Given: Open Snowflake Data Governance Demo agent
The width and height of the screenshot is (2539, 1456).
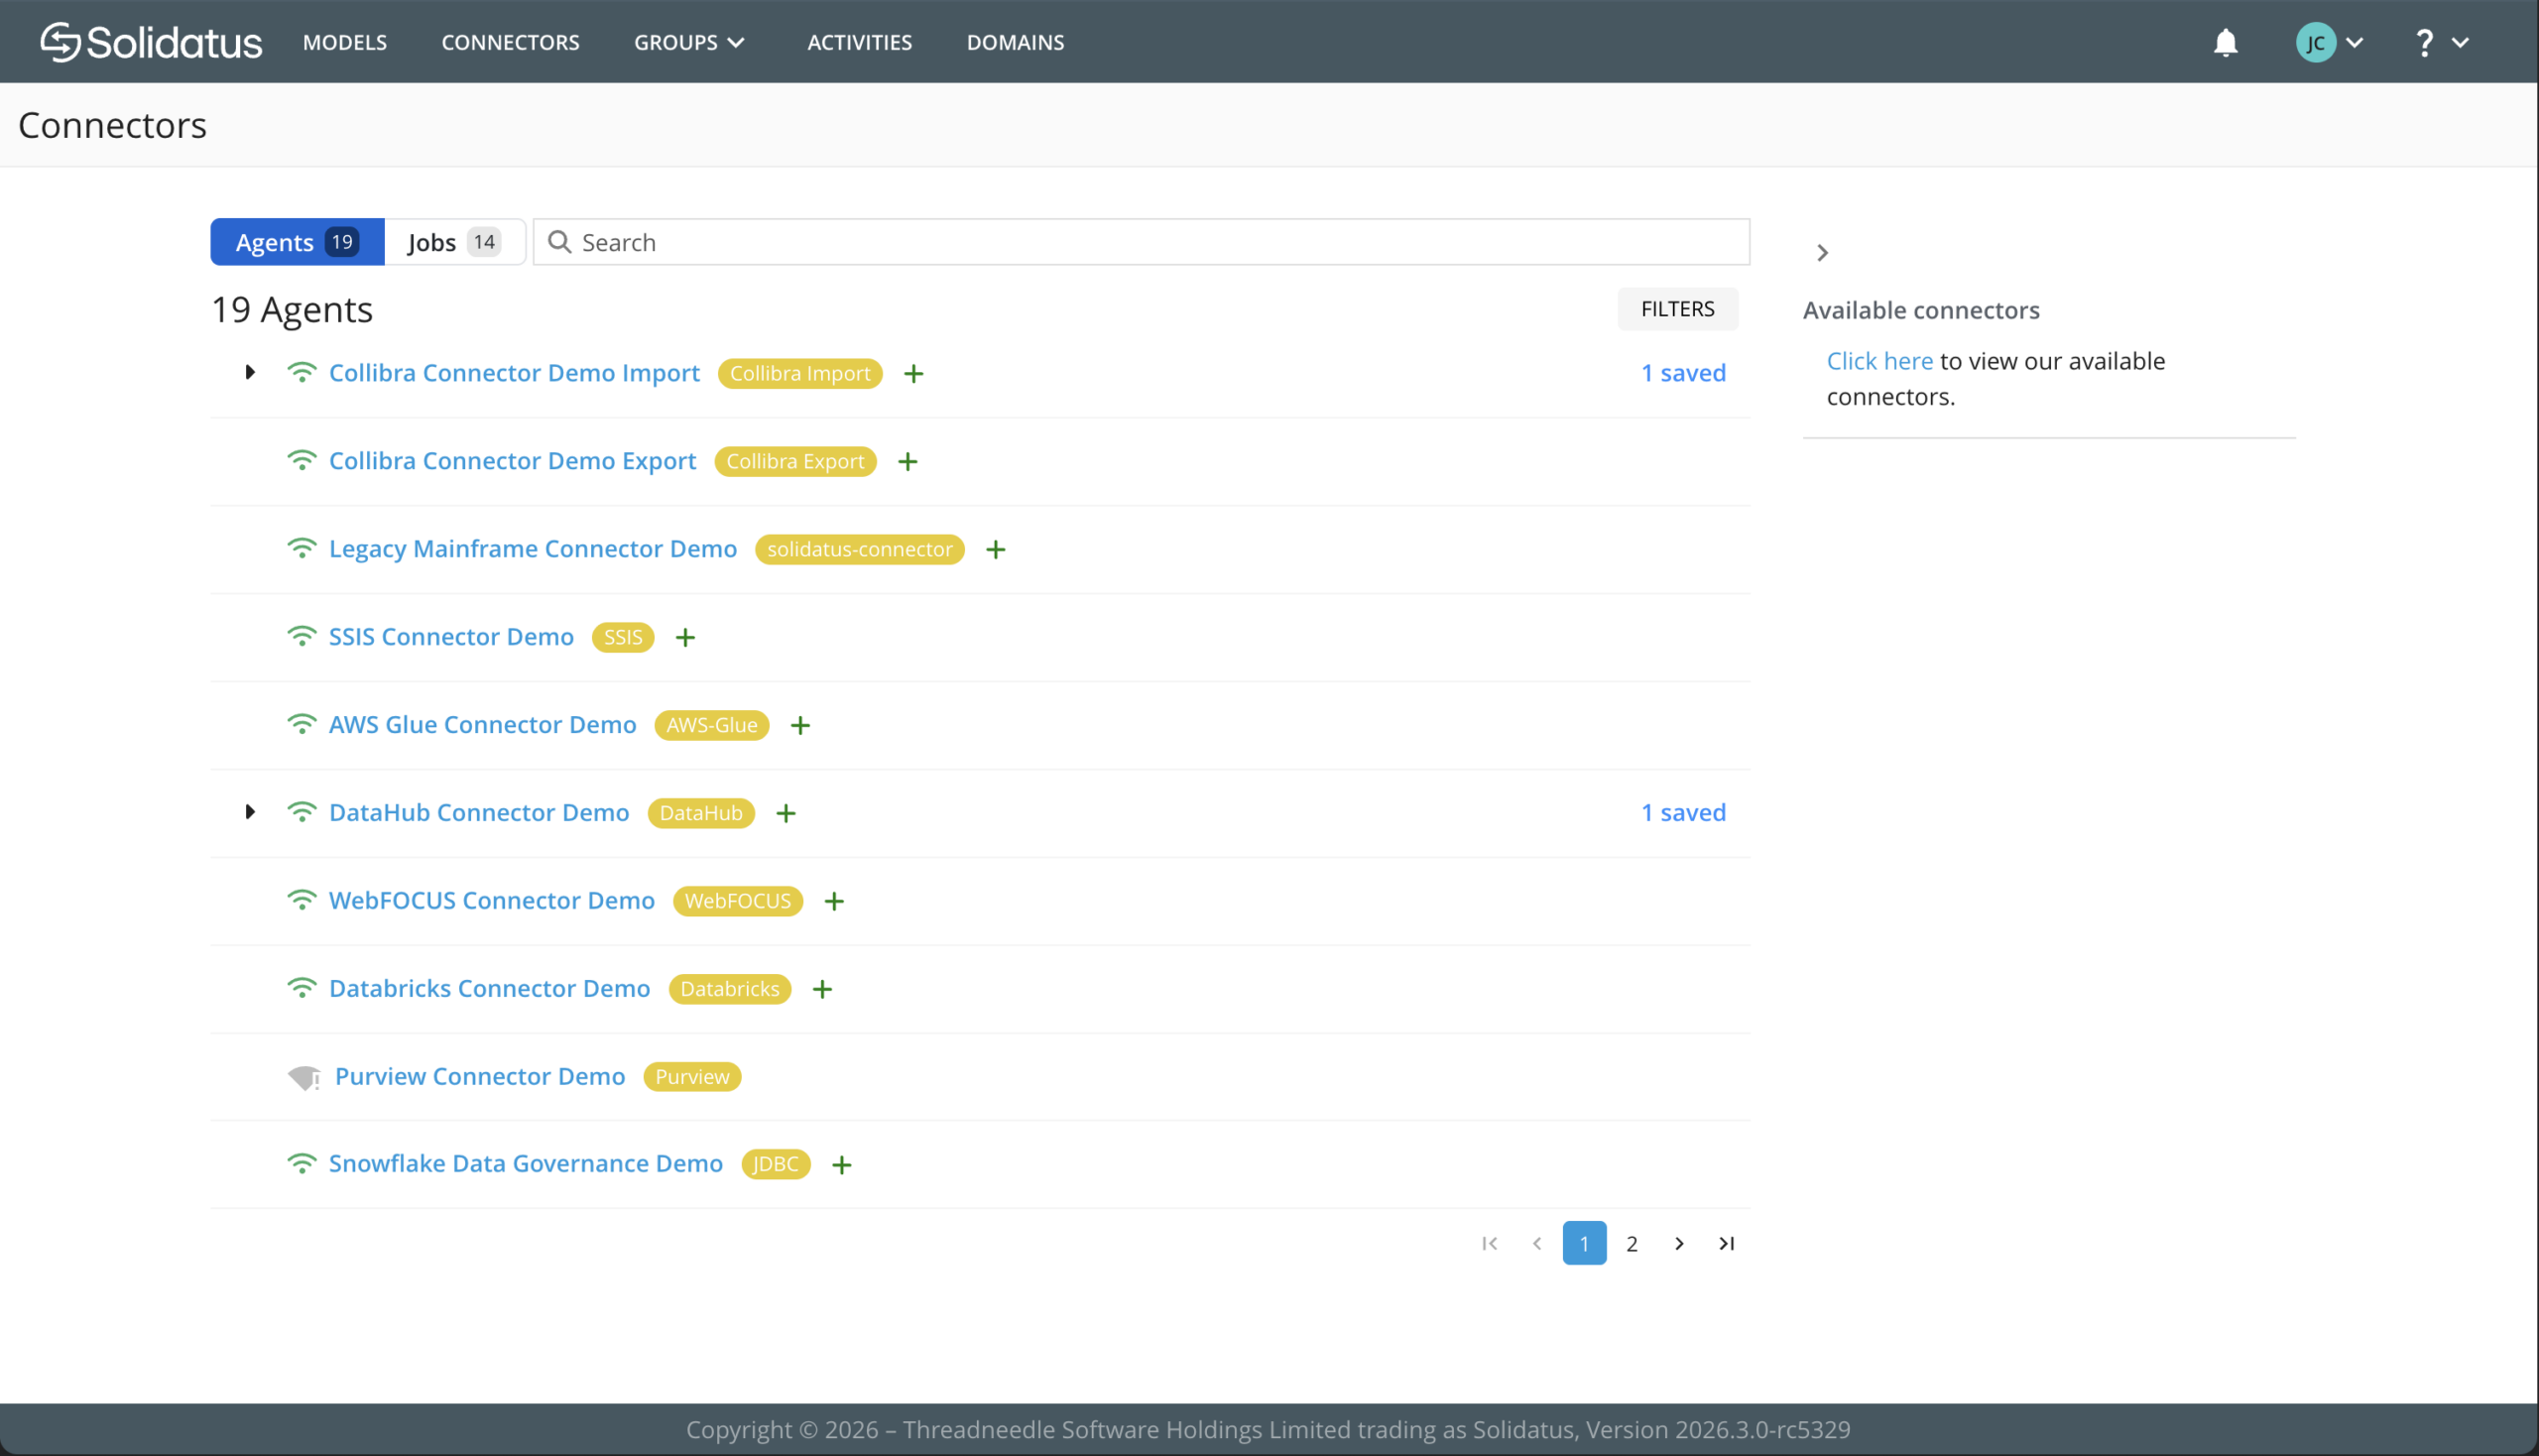Looking at the screenshot, I should pyautogui.click(x=526, y=1164).
